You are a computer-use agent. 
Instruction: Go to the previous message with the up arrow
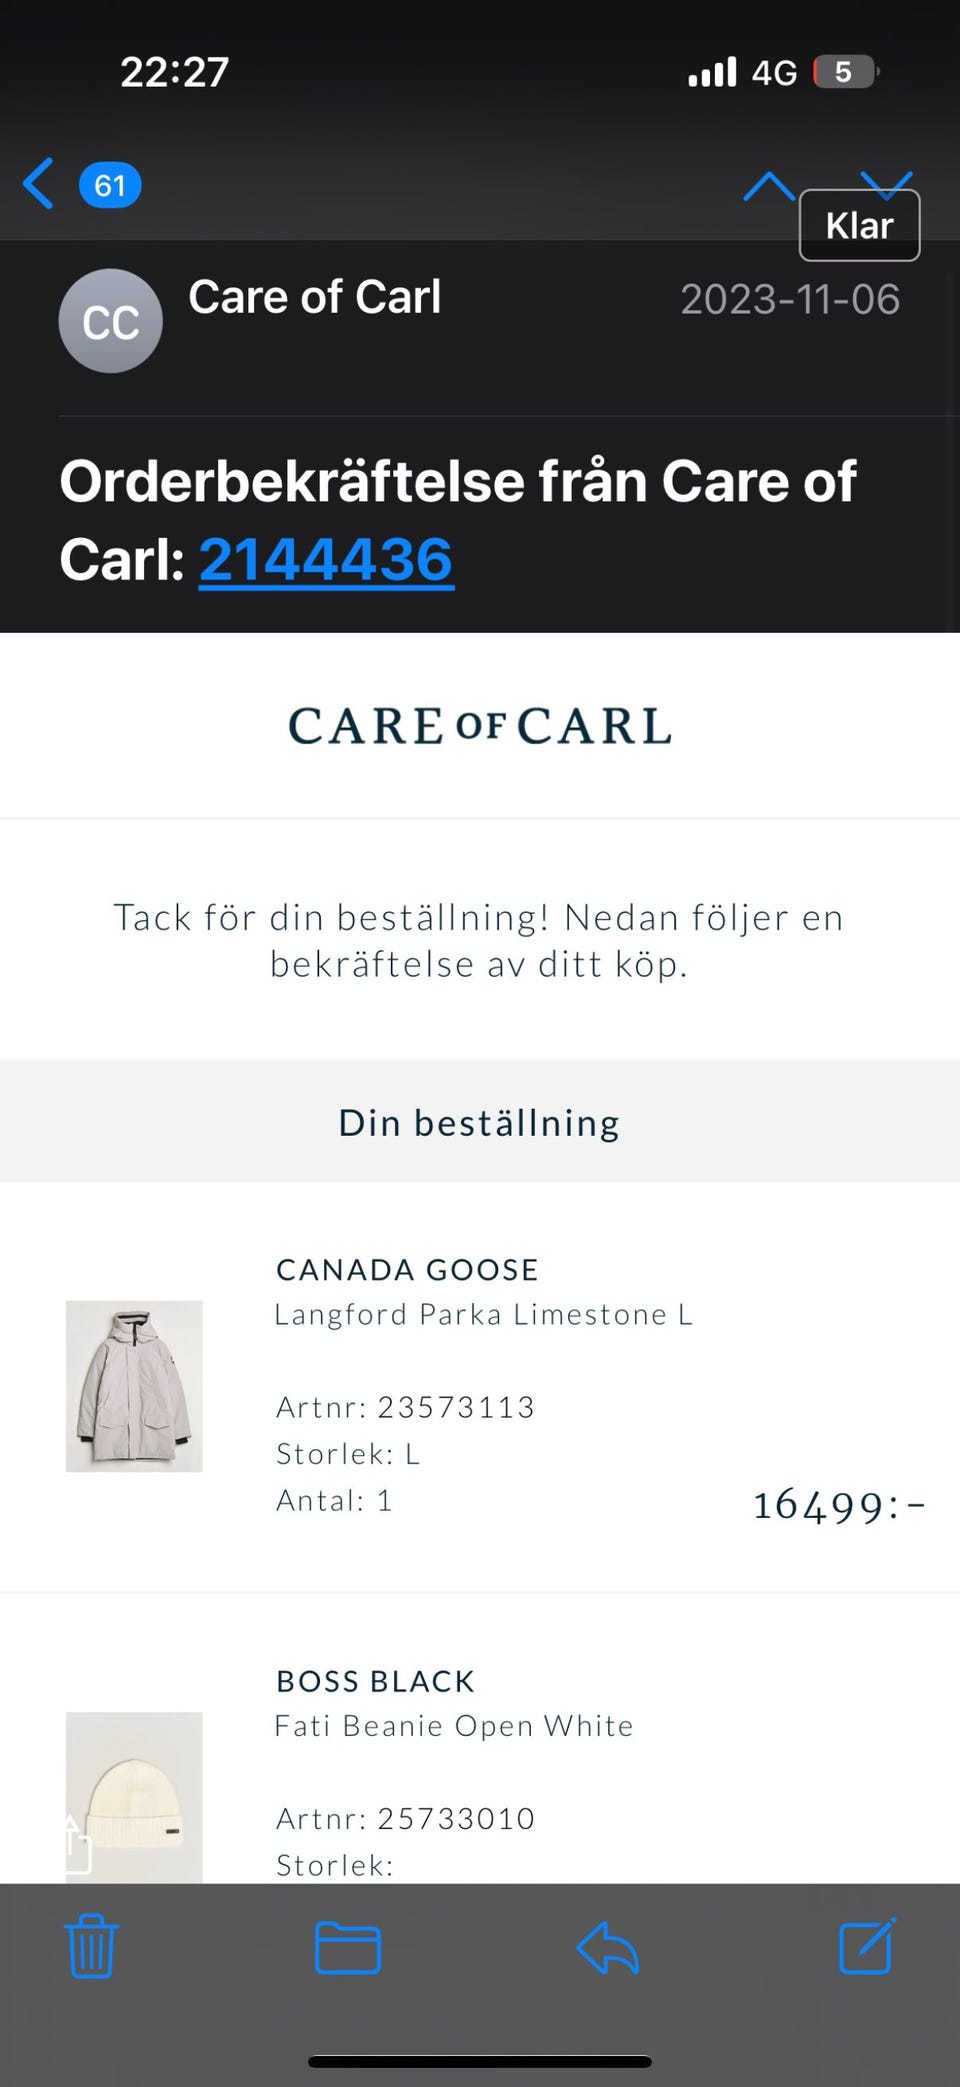tap(768, 185)
